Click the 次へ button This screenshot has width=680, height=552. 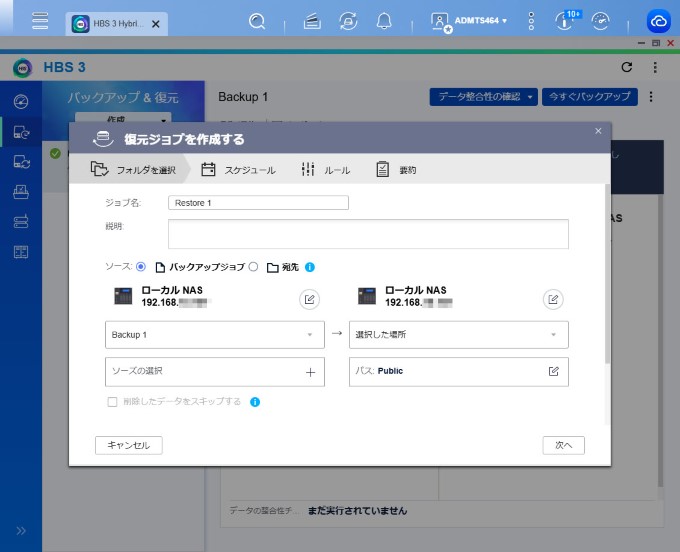[564, 445]
